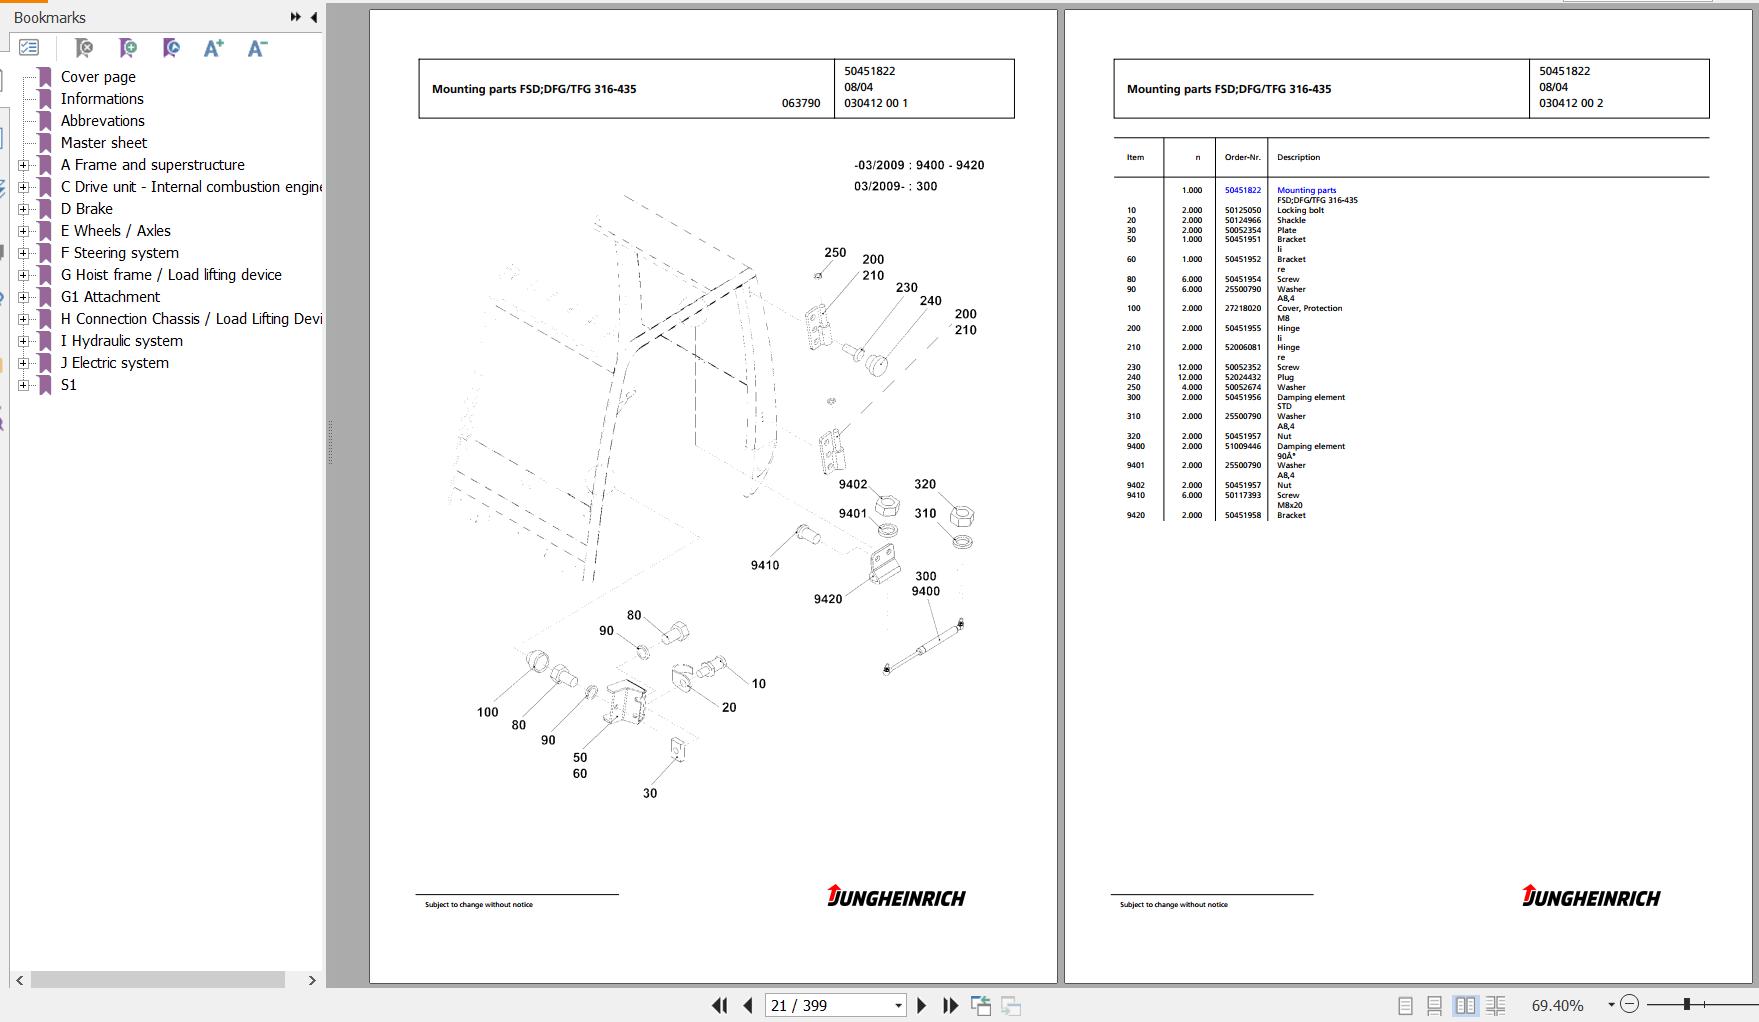Image resolution: width=1759 pixels, height=1022 pixels.
Task: Click the blue order number 50451822 link
Action: tap(1243, 190)
